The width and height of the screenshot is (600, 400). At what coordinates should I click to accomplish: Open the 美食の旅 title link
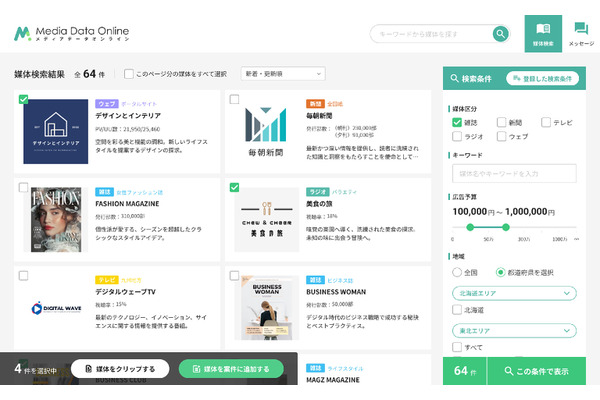click(x=319, y=204)
